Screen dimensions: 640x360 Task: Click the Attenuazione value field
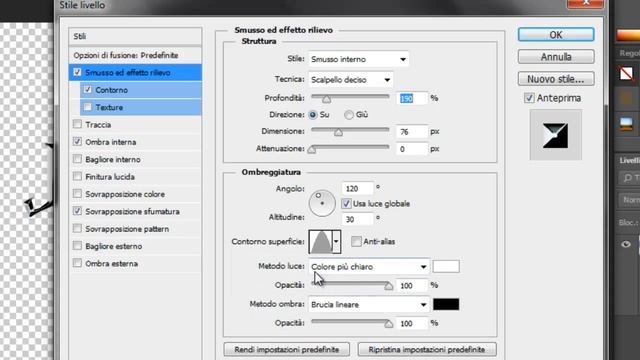click(x=412, y=149)
